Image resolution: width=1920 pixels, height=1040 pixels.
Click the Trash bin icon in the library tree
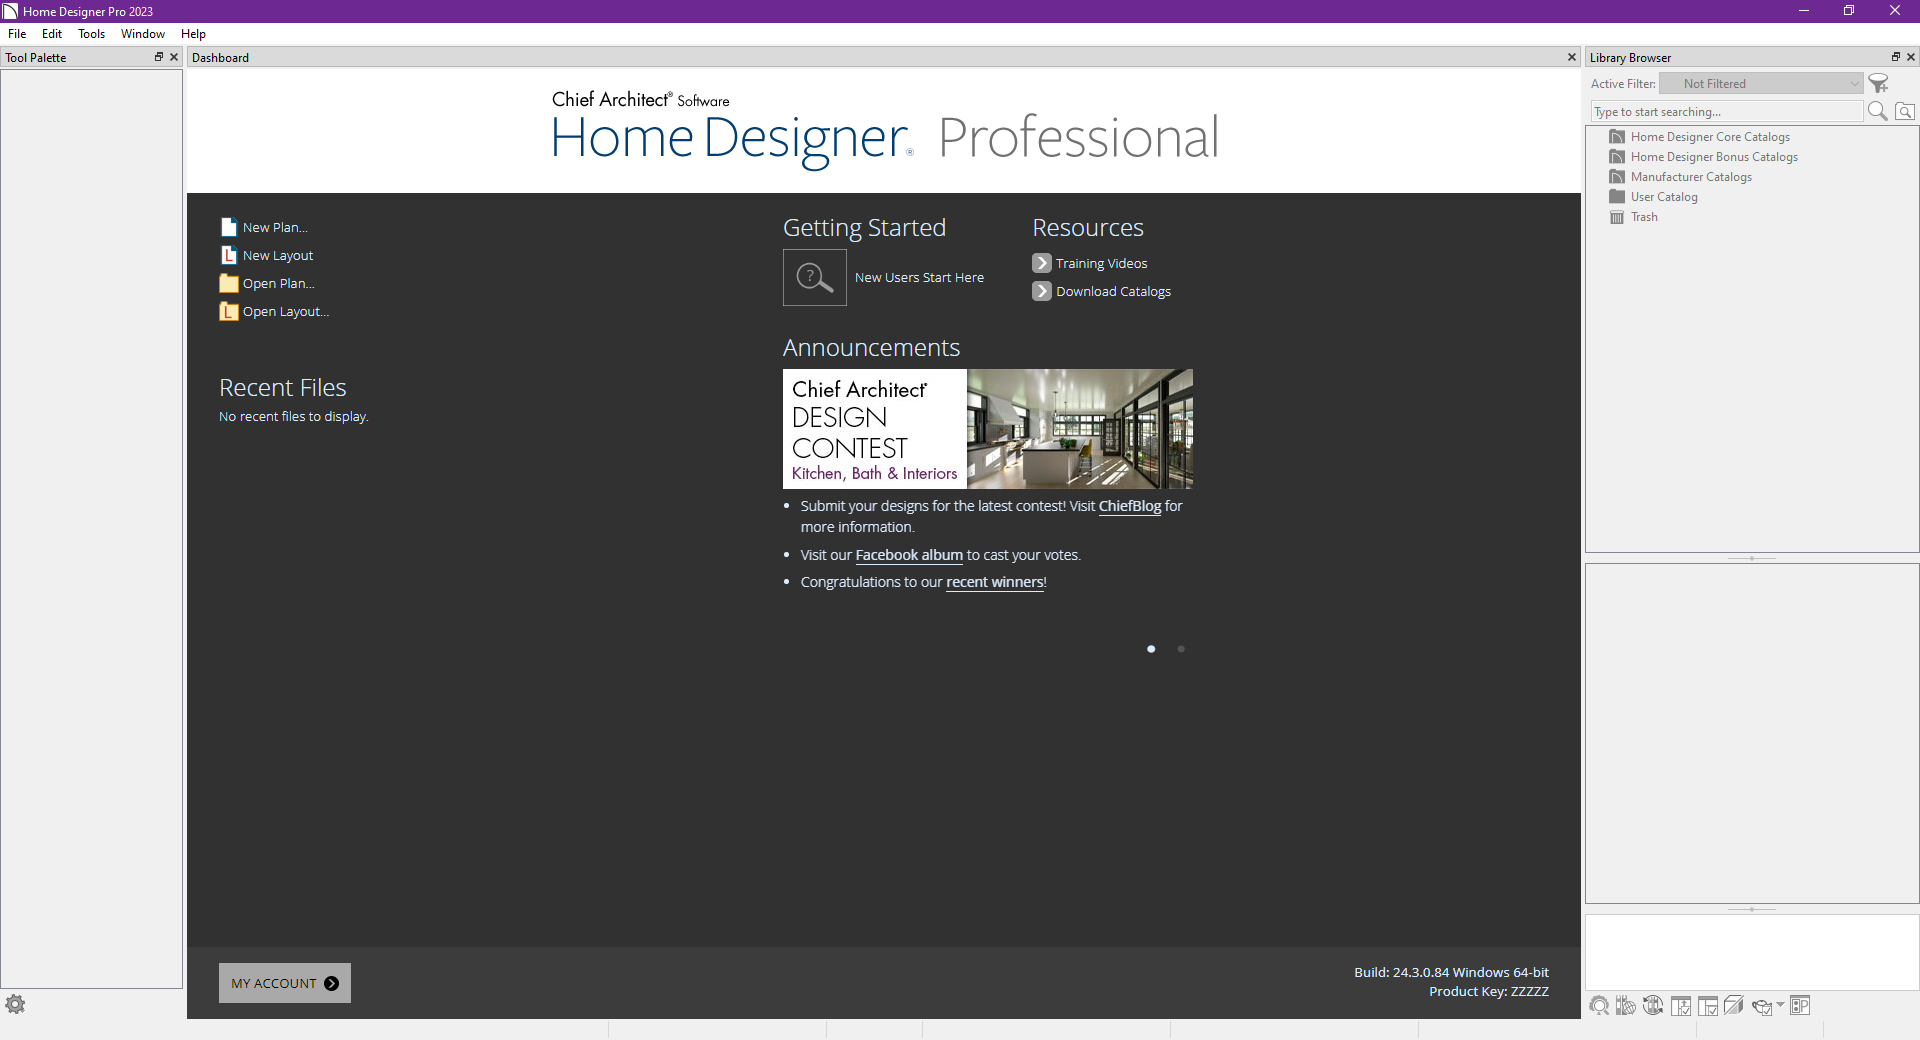tap(1617, 217)
